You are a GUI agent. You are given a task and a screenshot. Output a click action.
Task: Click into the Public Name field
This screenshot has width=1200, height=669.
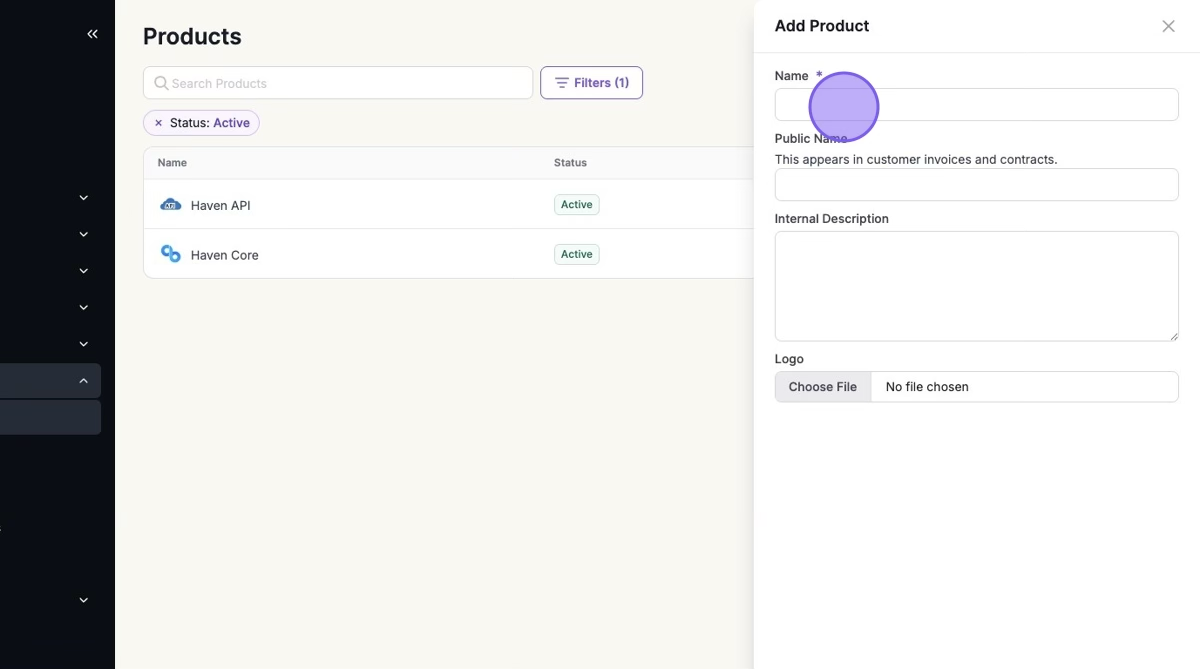pos(976,185)
